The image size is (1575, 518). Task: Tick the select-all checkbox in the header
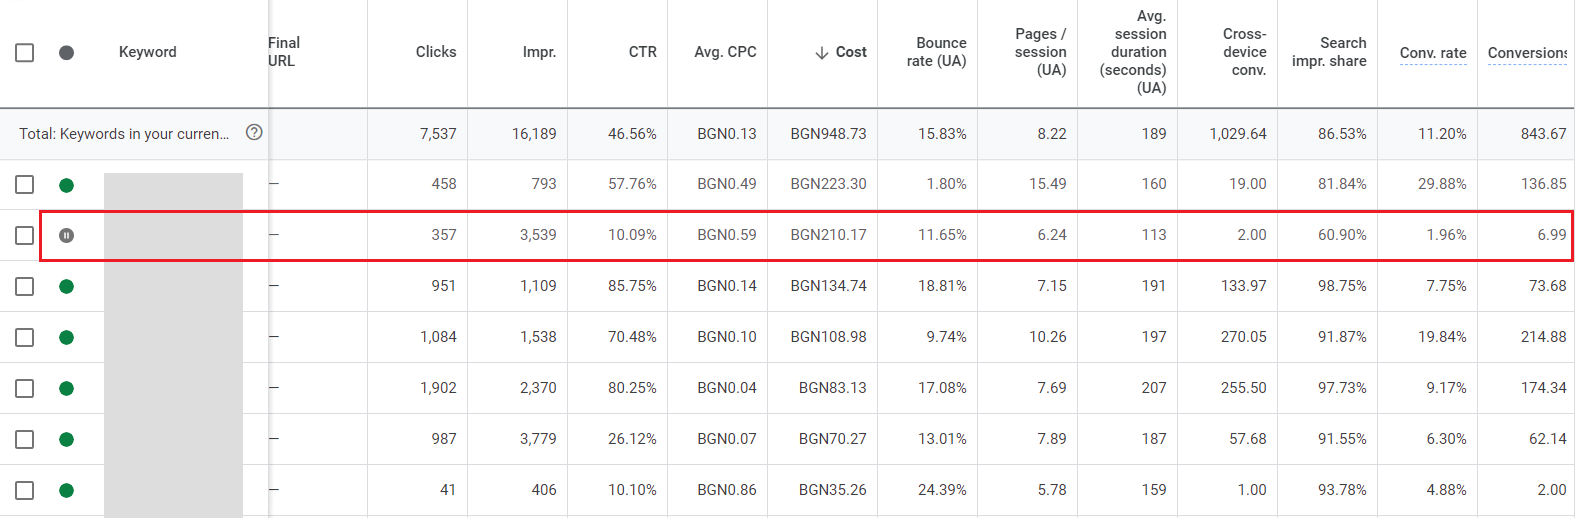tap(25, 53)
